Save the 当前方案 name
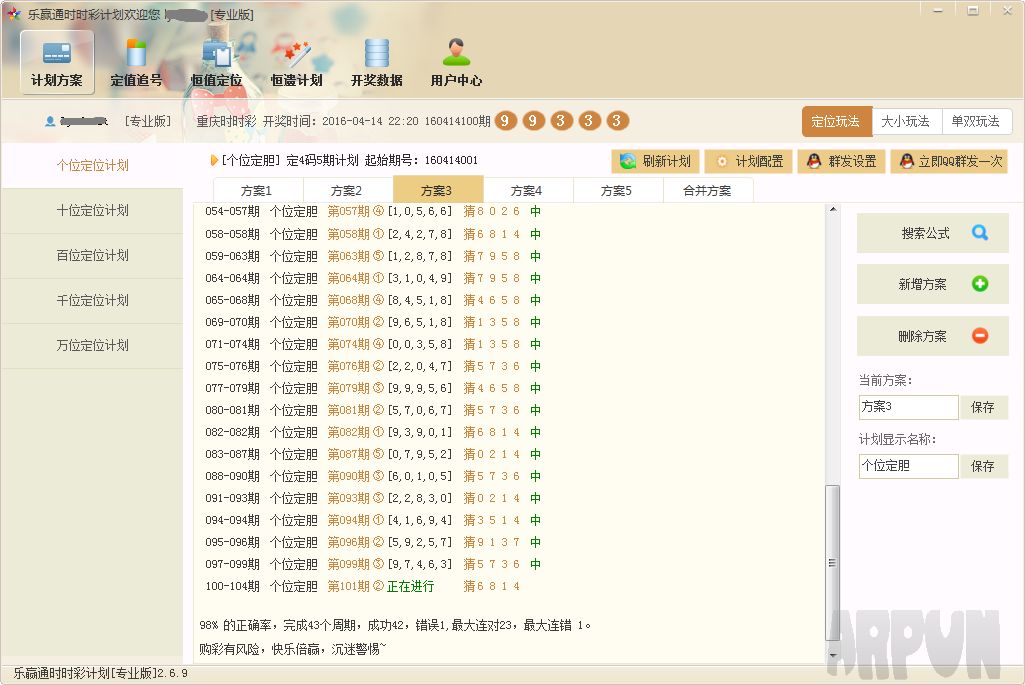This screenshot has height=685, width=1025. click(983, 407)
